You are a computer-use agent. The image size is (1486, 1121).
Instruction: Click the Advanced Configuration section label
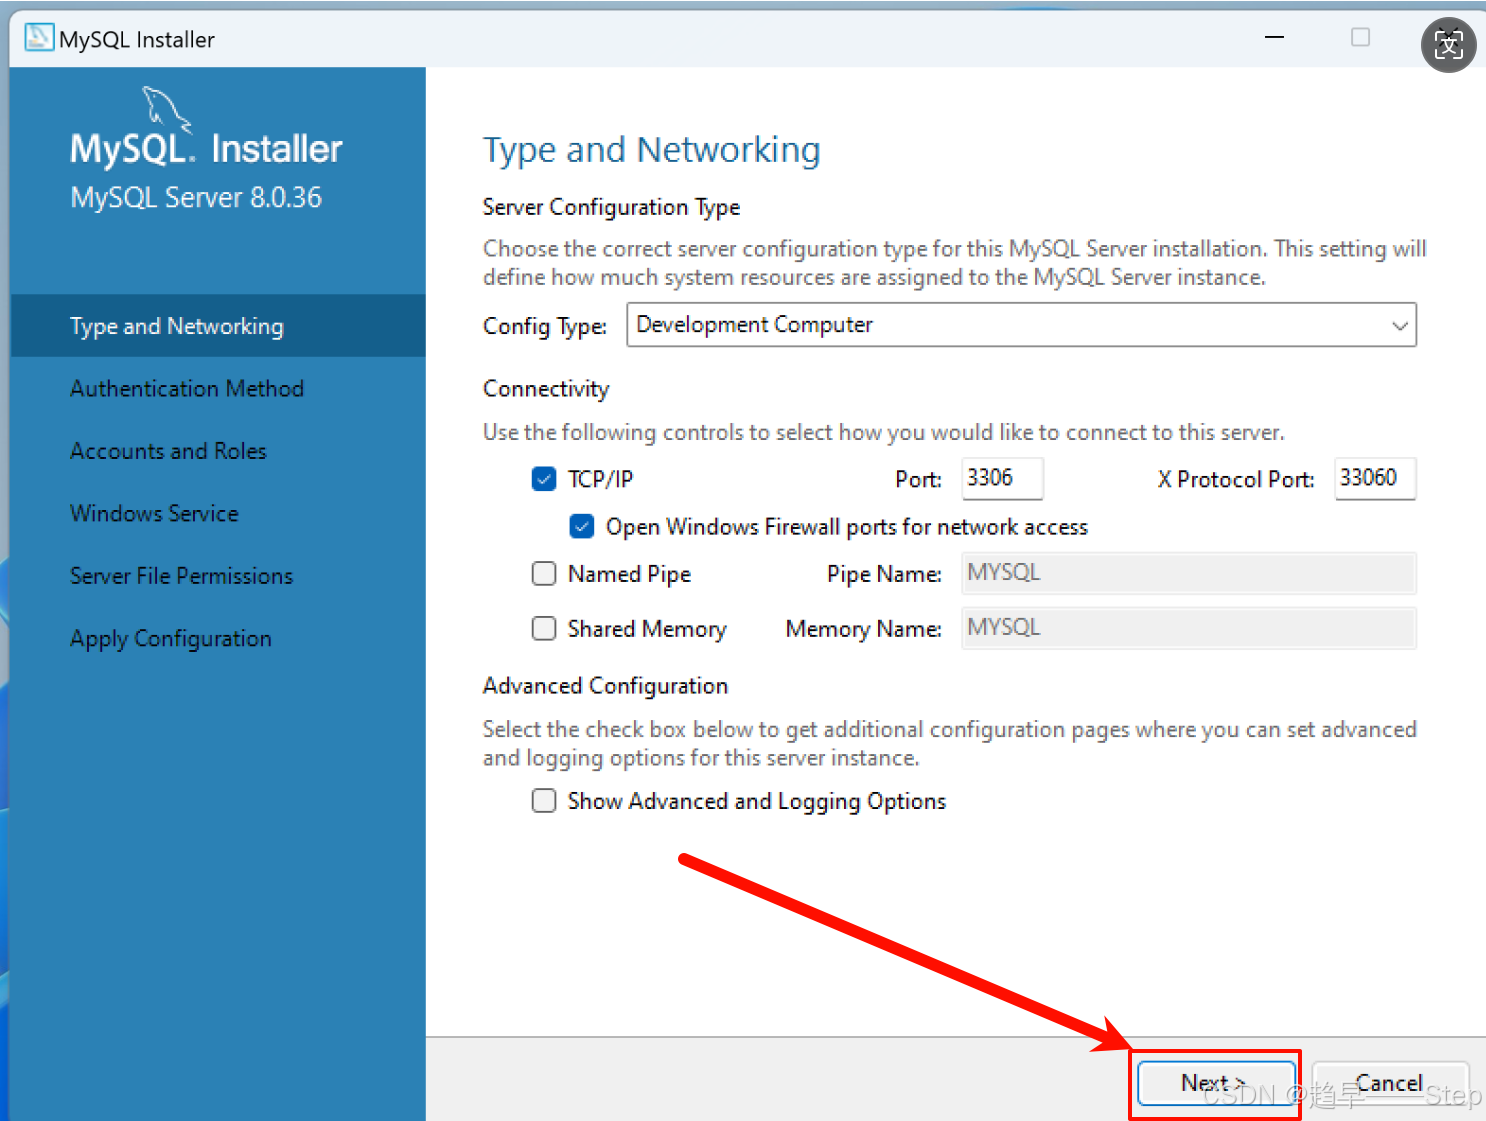[605, 686]
